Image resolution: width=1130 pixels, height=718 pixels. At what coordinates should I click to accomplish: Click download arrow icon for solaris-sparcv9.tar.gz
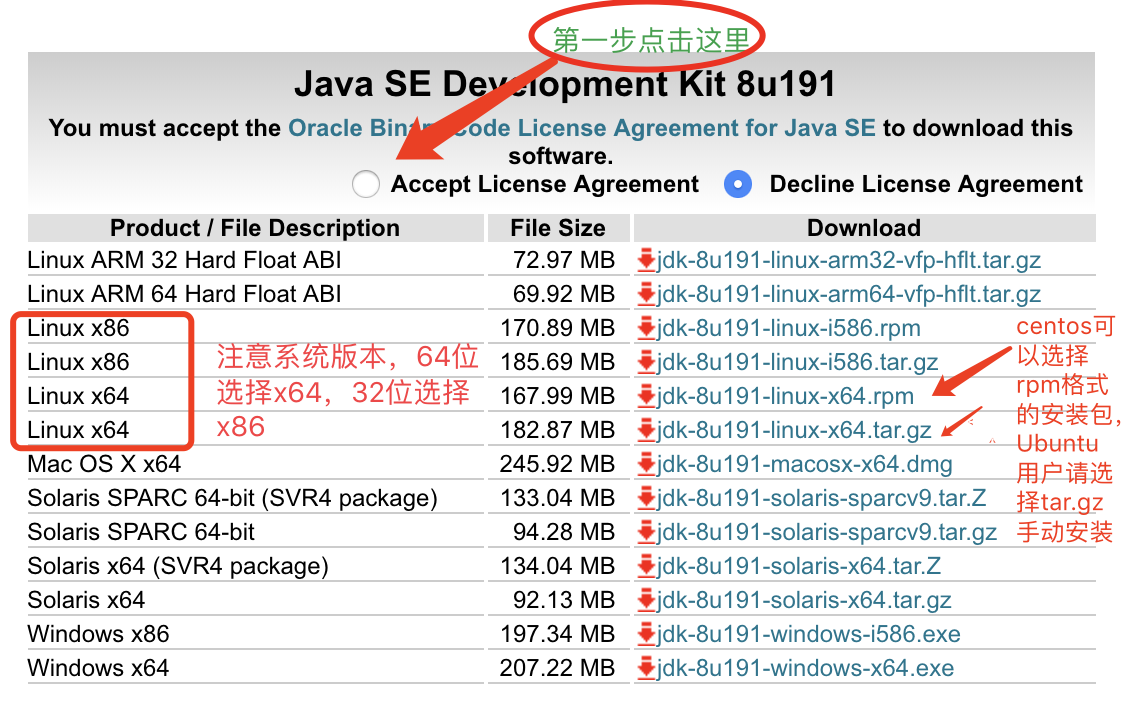646,531
